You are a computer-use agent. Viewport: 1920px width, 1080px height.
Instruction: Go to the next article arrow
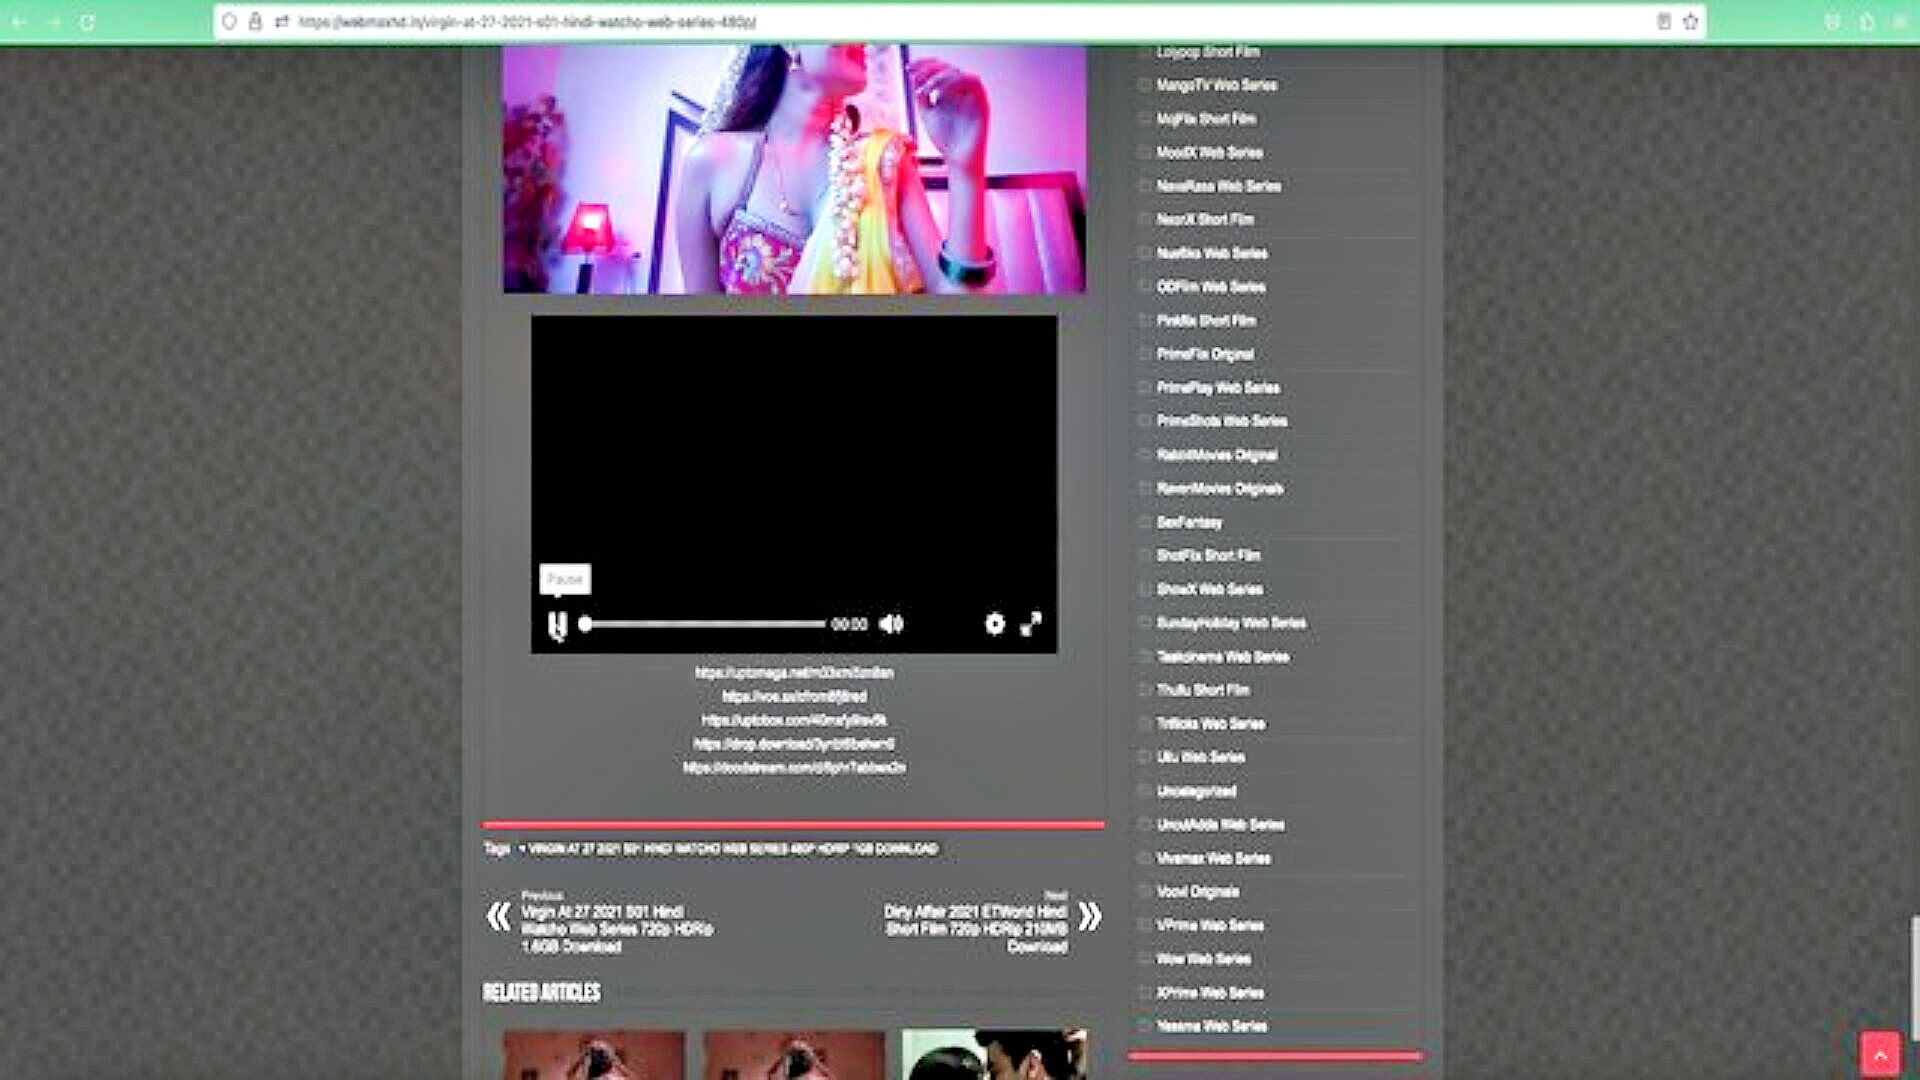point(1090,916)
